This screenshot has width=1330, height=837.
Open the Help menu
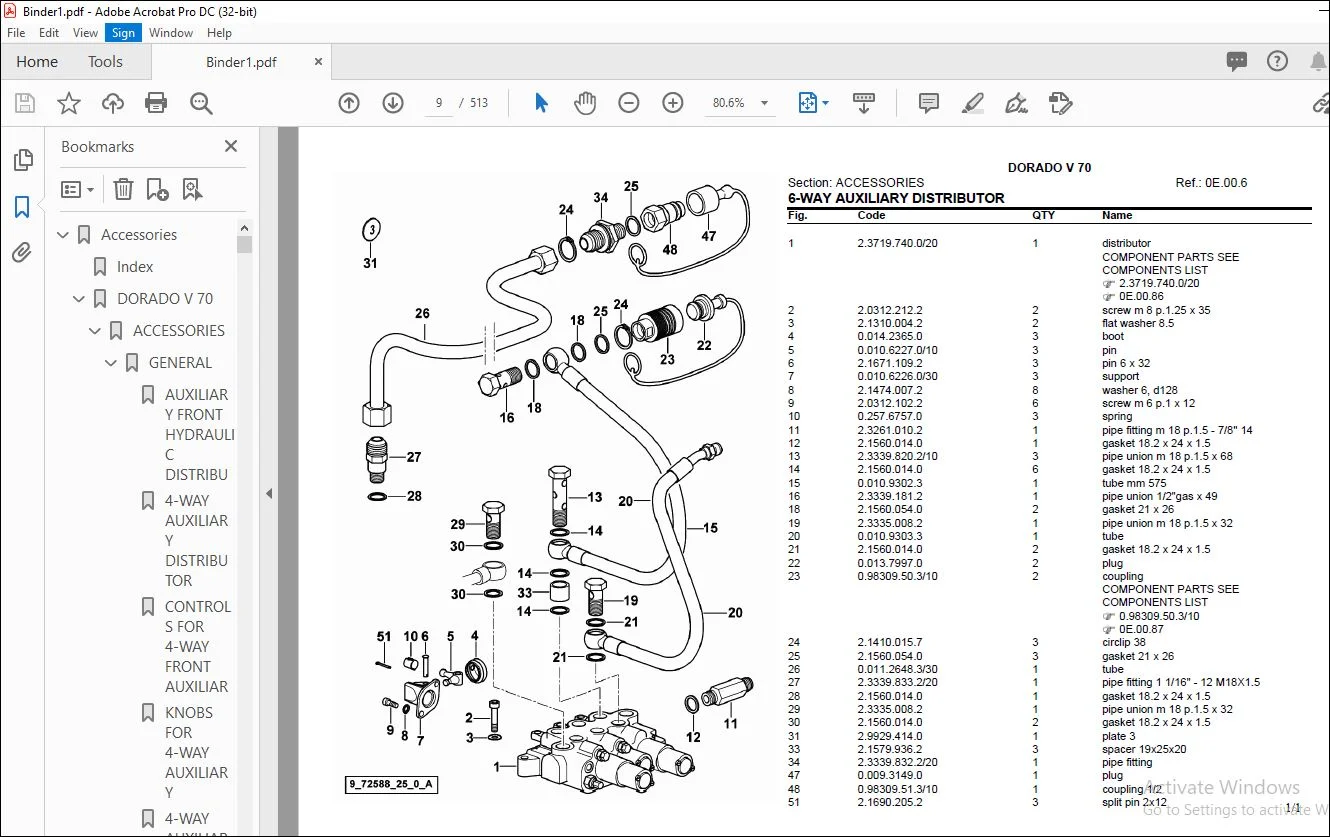tap(219, 33)
